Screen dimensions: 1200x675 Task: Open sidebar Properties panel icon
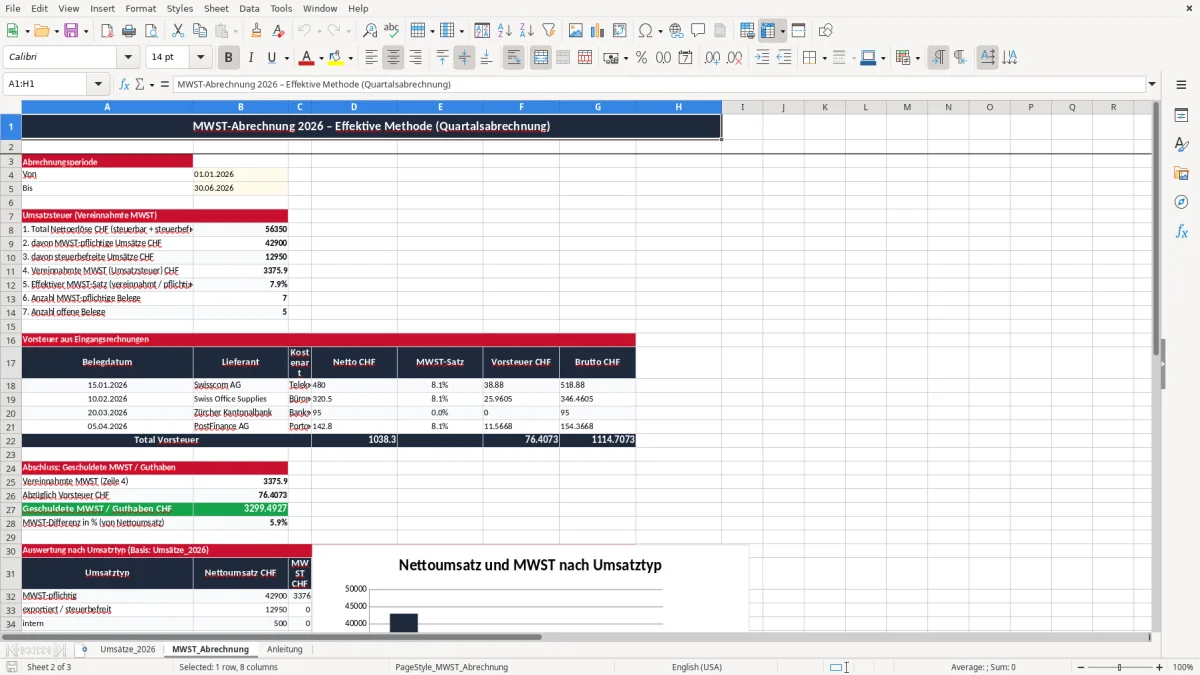coord(1181,116)
